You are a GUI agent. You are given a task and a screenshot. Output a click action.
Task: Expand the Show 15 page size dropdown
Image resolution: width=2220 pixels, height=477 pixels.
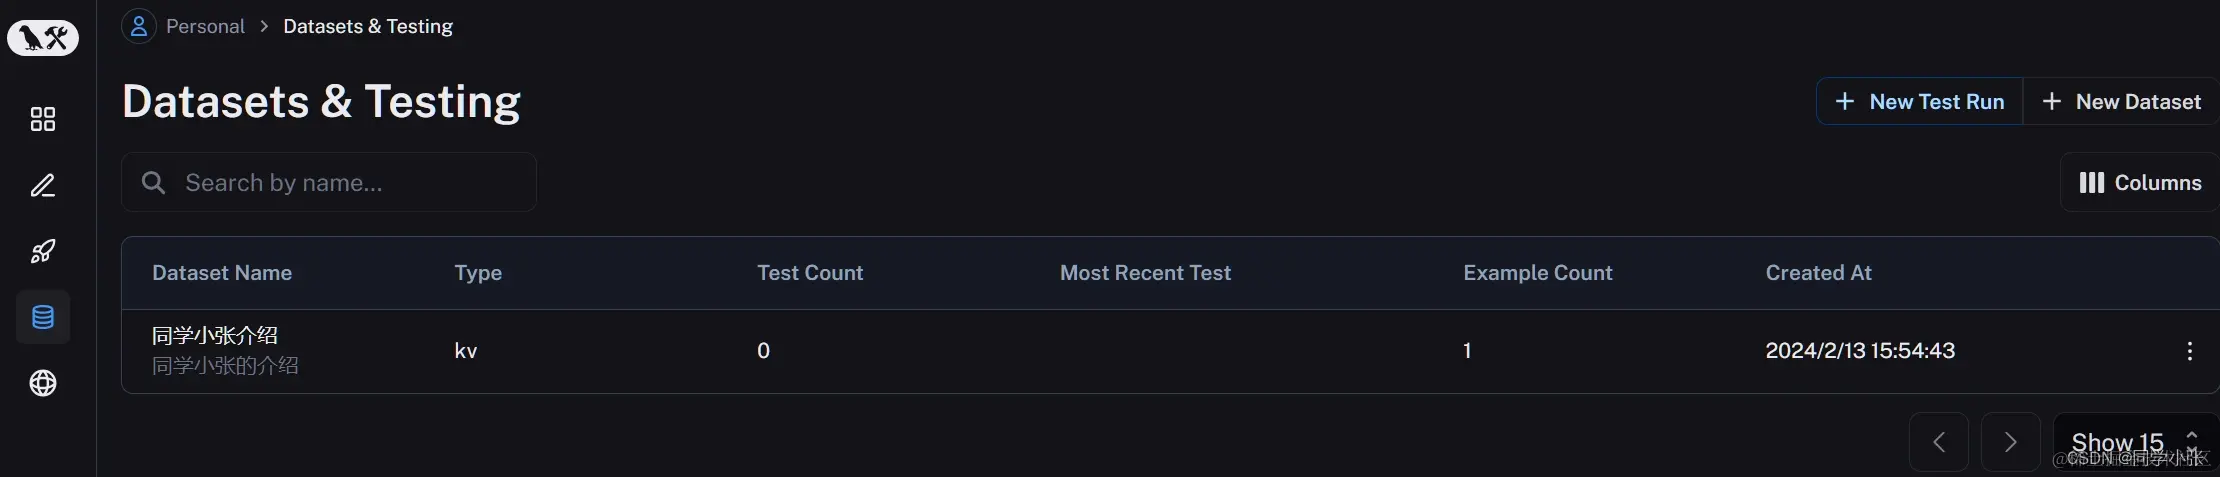[2136, 442]
